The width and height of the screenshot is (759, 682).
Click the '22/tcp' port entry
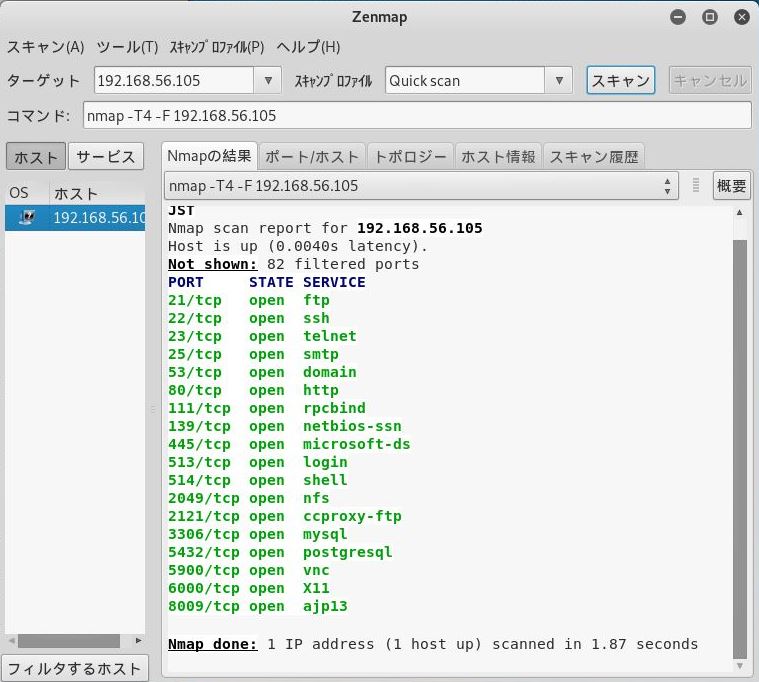195,318
